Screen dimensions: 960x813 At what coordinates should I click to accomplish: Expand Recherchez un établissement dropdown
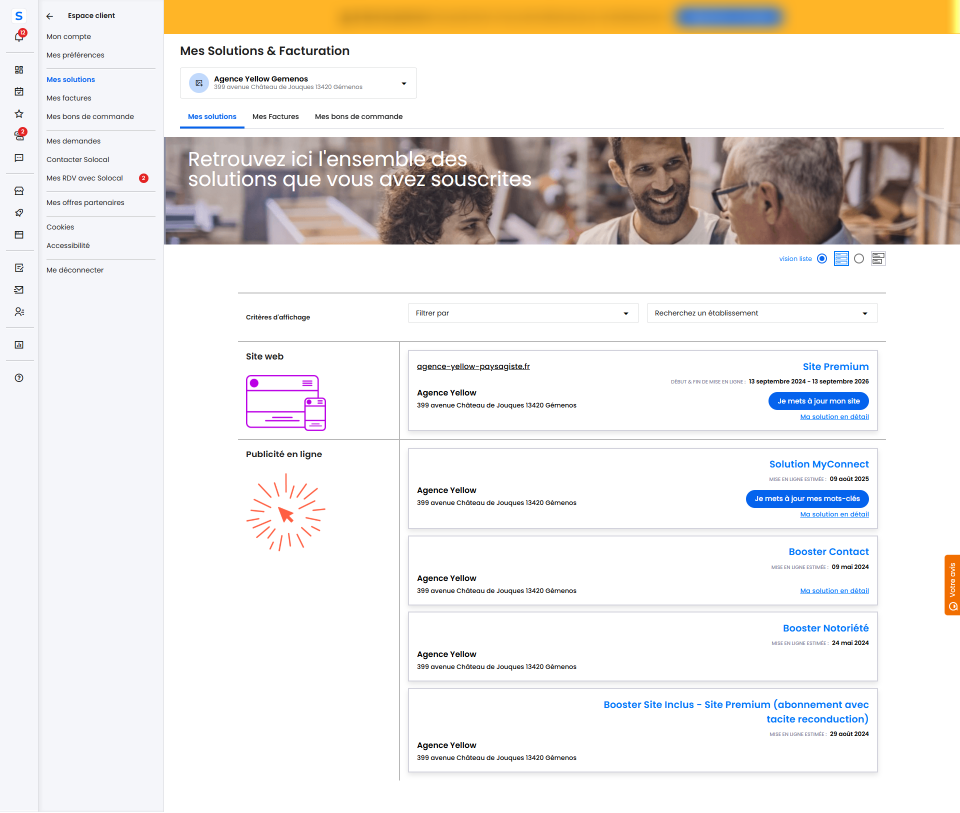(x=761, y=313)
